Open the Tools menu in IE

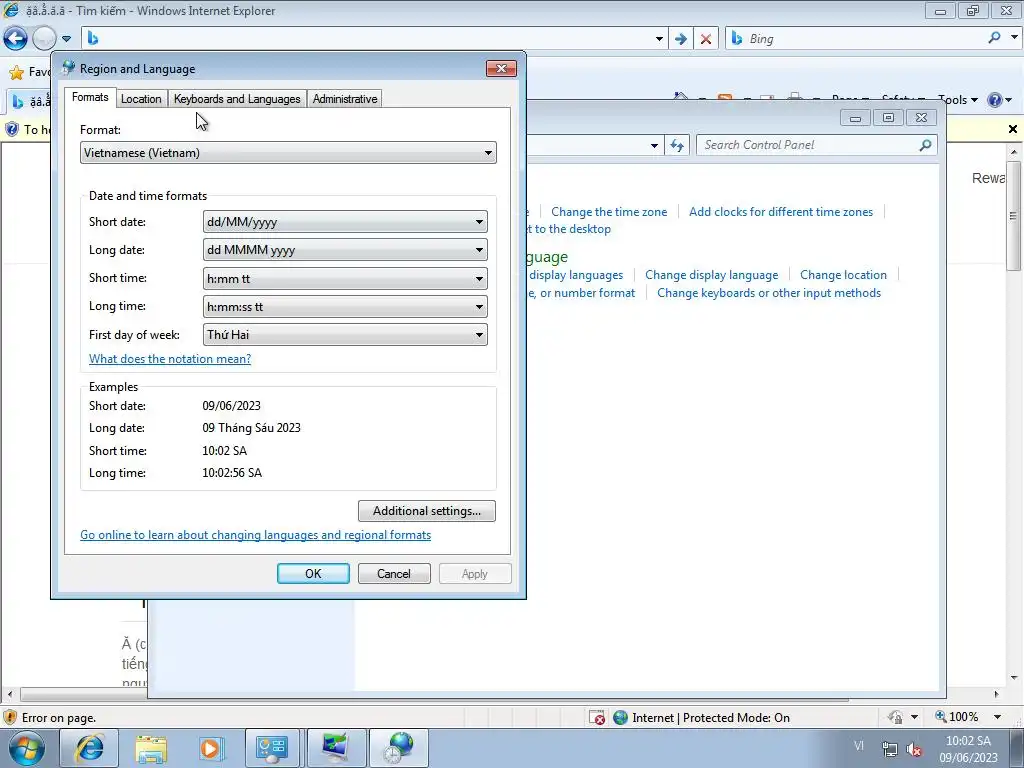957,100
